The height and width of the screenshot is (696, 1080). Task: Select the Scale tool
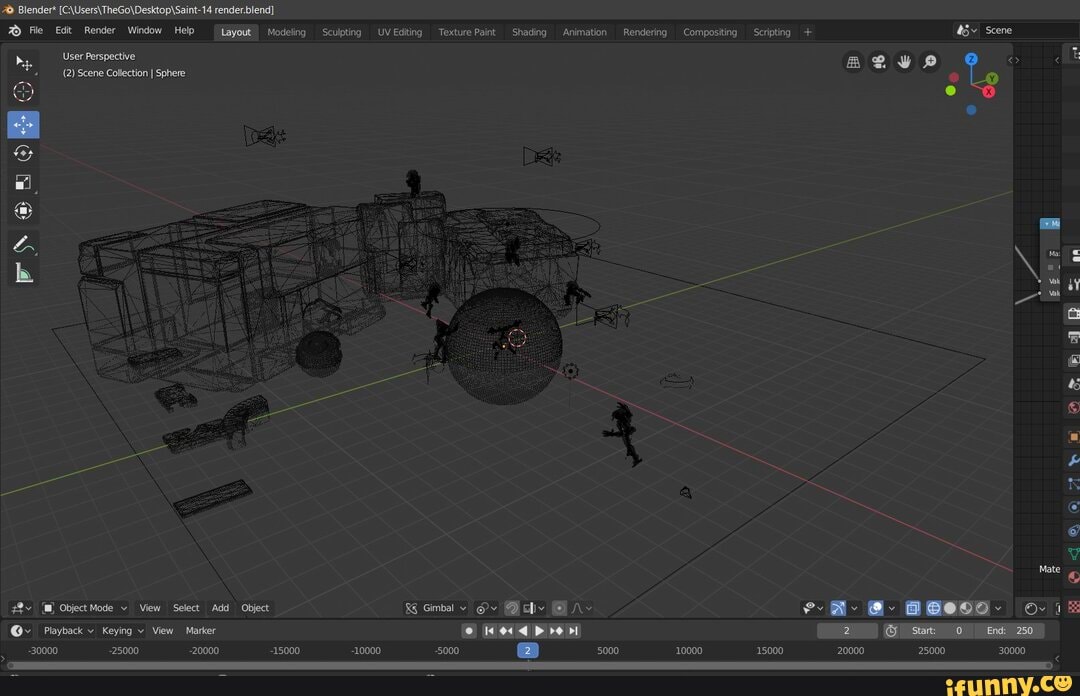click(x=24, y=182)
